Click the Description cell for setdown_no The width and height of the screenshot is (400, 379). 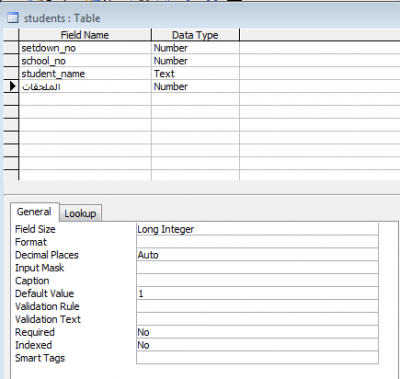tap(320, 48)
